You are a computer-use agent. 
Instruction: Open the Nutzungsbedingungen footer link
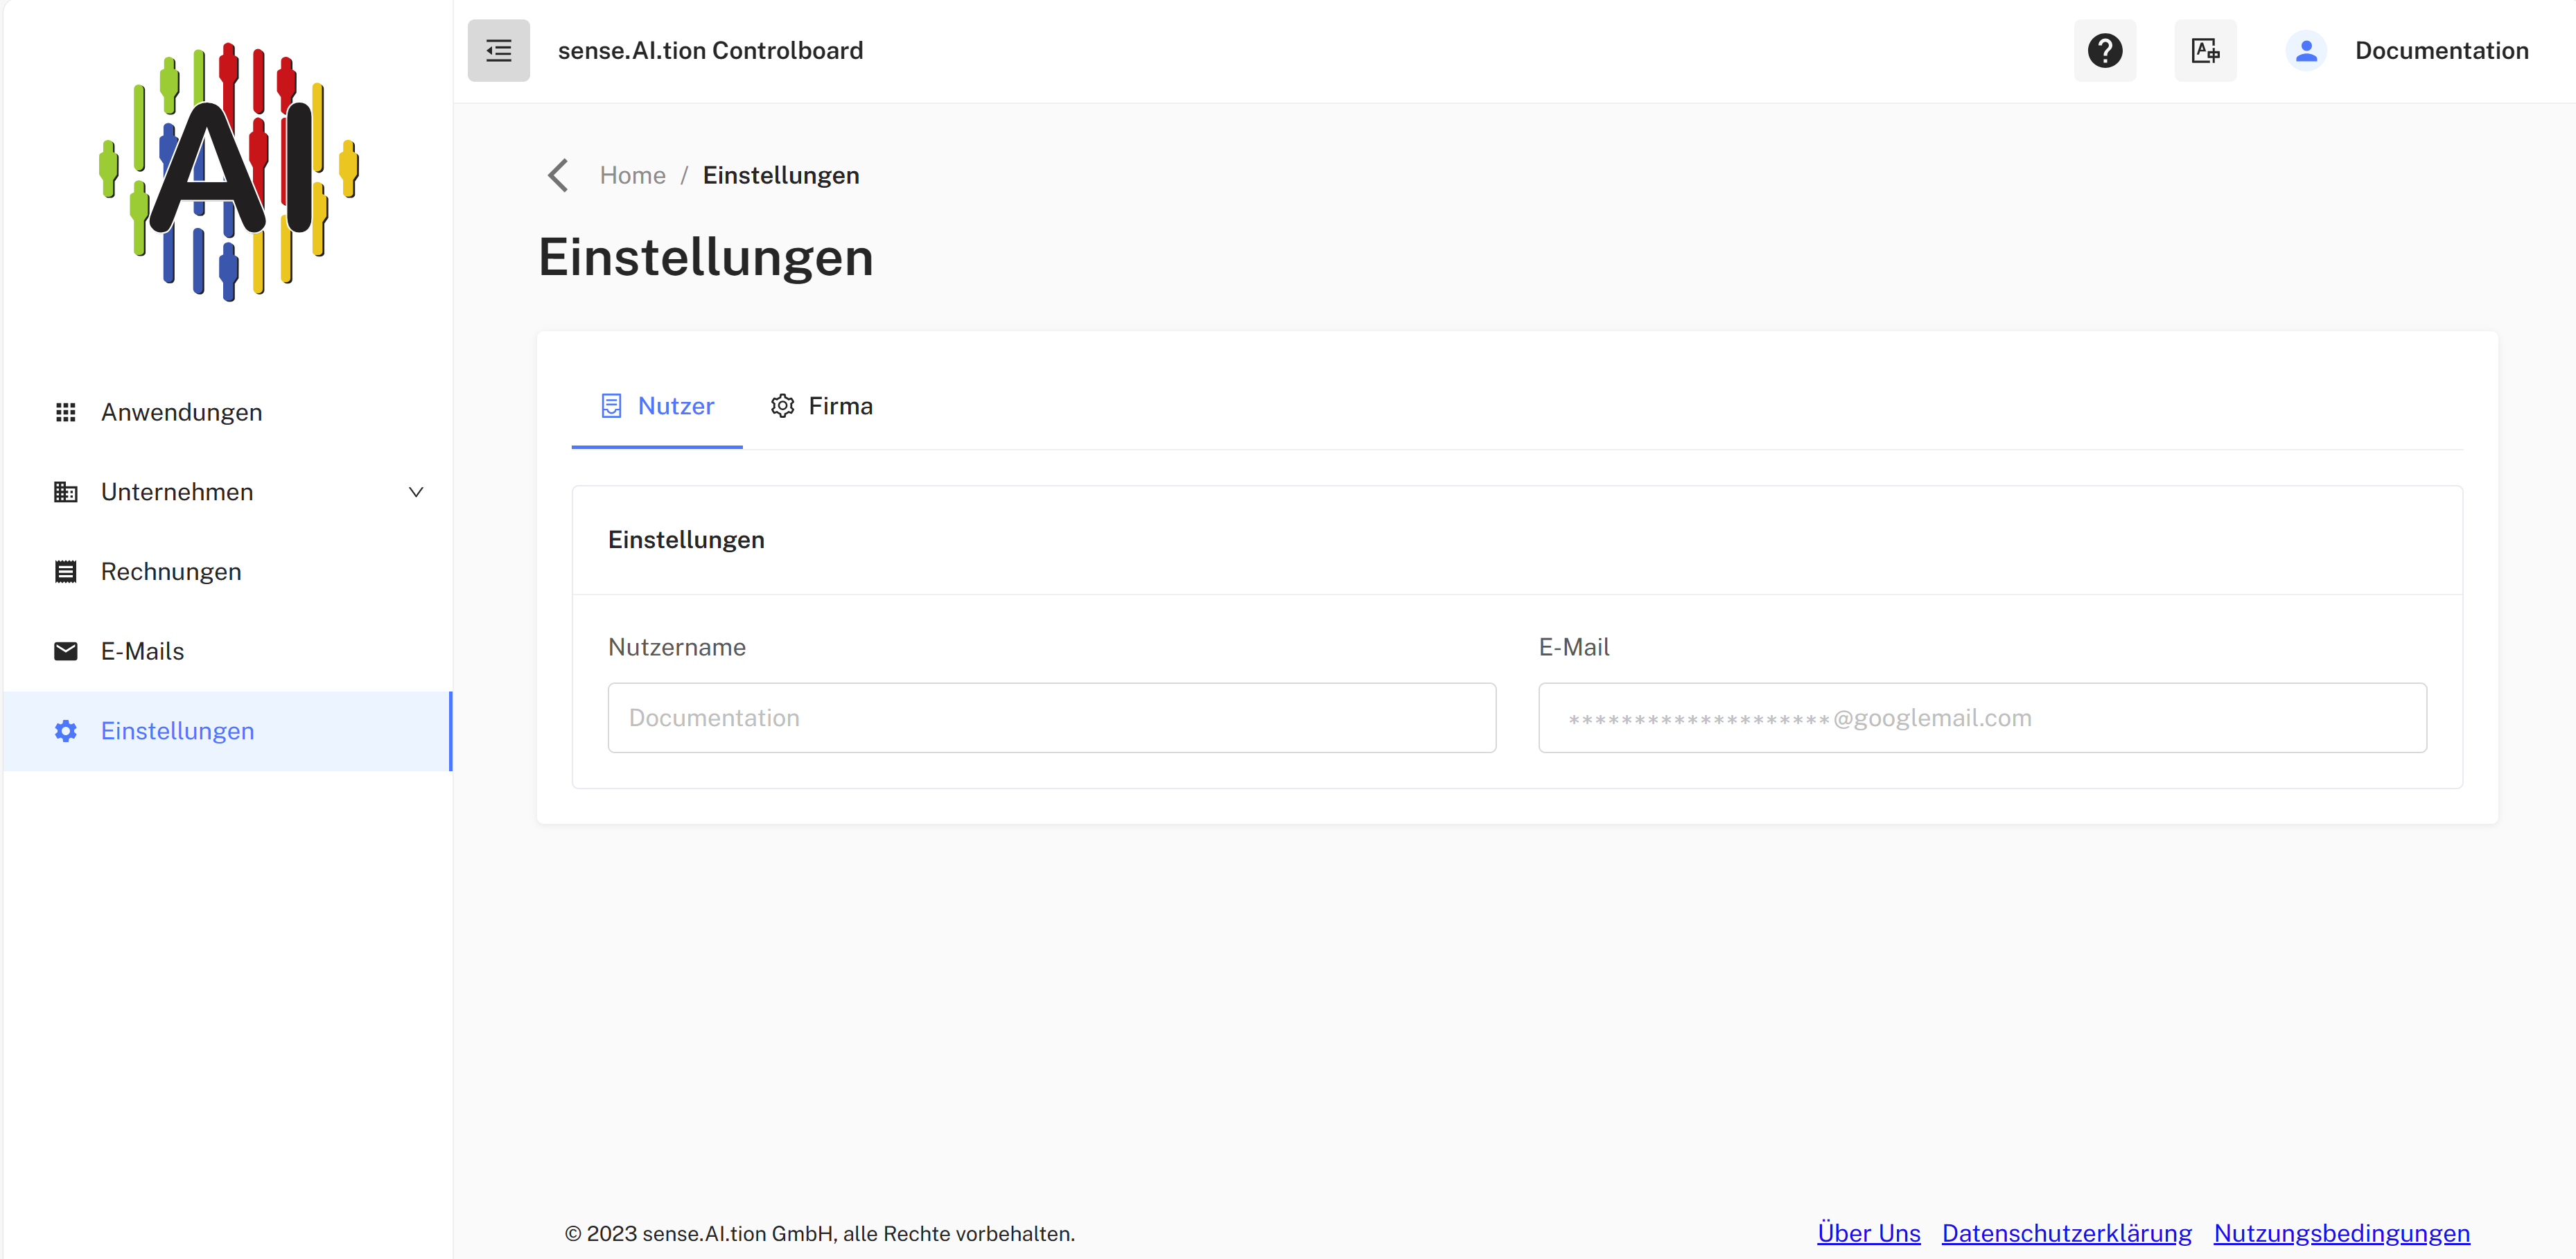point(2341,1233)
